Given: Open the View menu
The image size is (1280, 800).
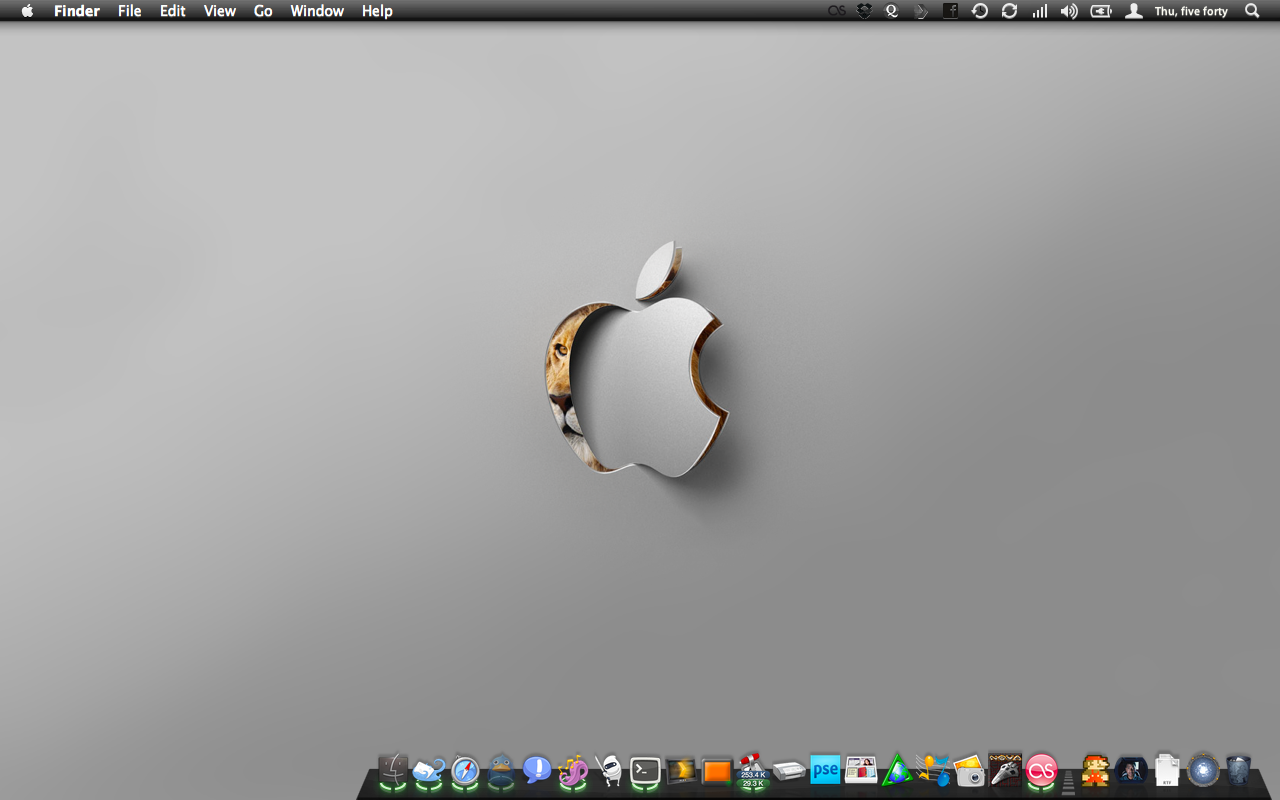Looking at the screenshot, I should click(219, 11).
